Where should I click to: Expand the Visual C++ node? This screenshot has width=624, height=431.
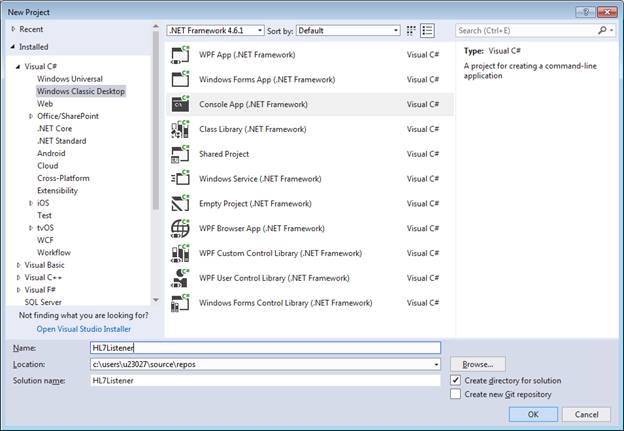click(18, 277)
